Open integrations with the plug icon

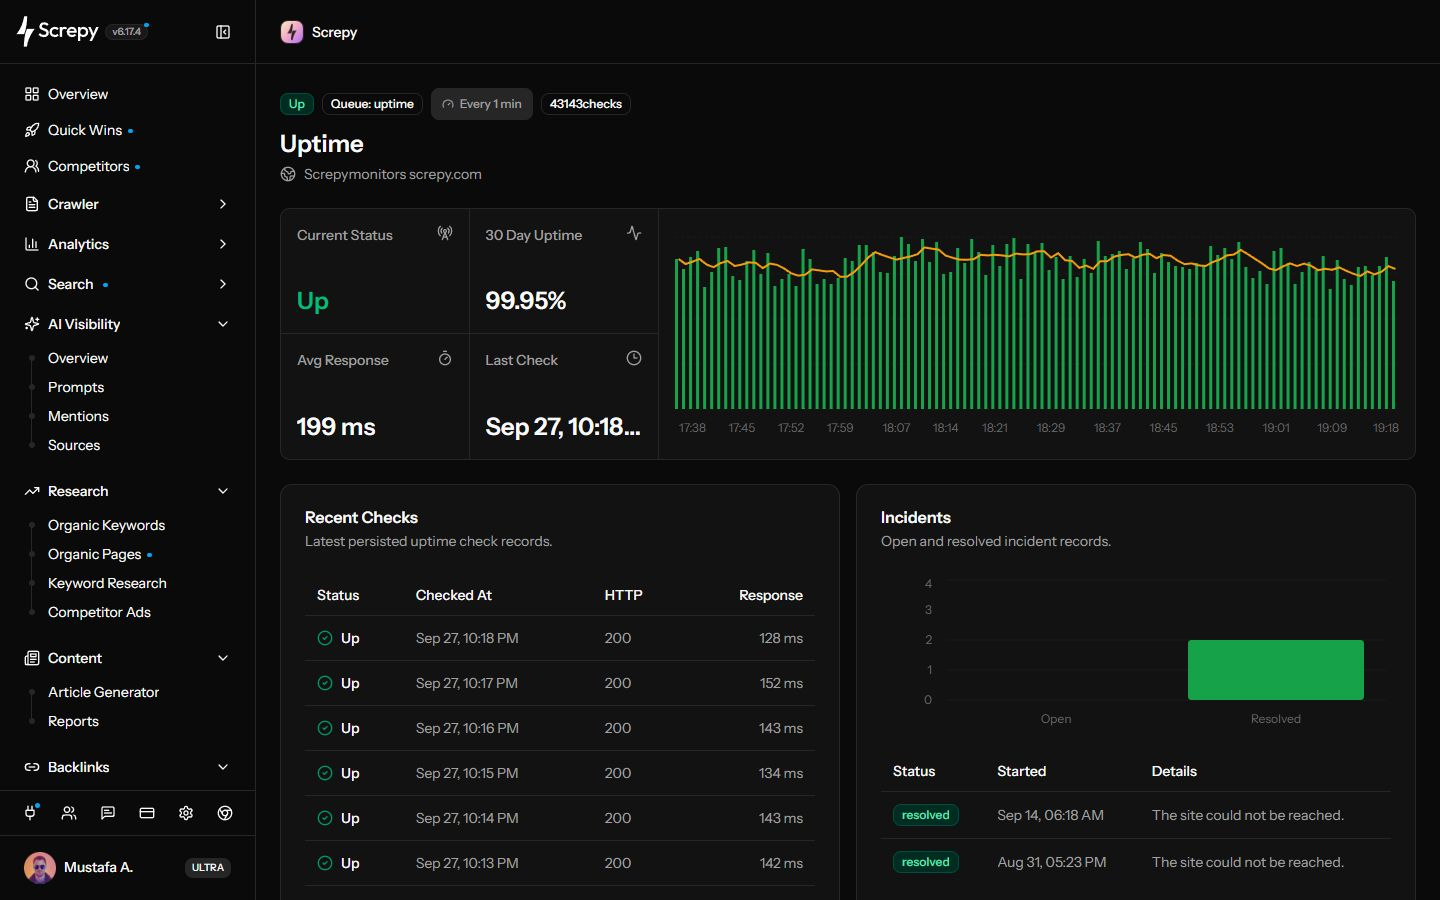(30, 813)
